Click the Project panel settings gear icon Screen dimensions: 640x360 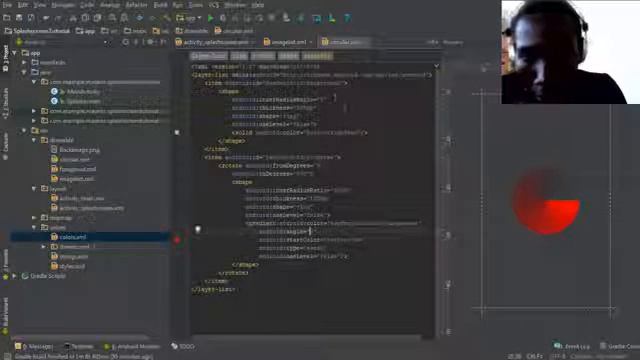[150, 42]
